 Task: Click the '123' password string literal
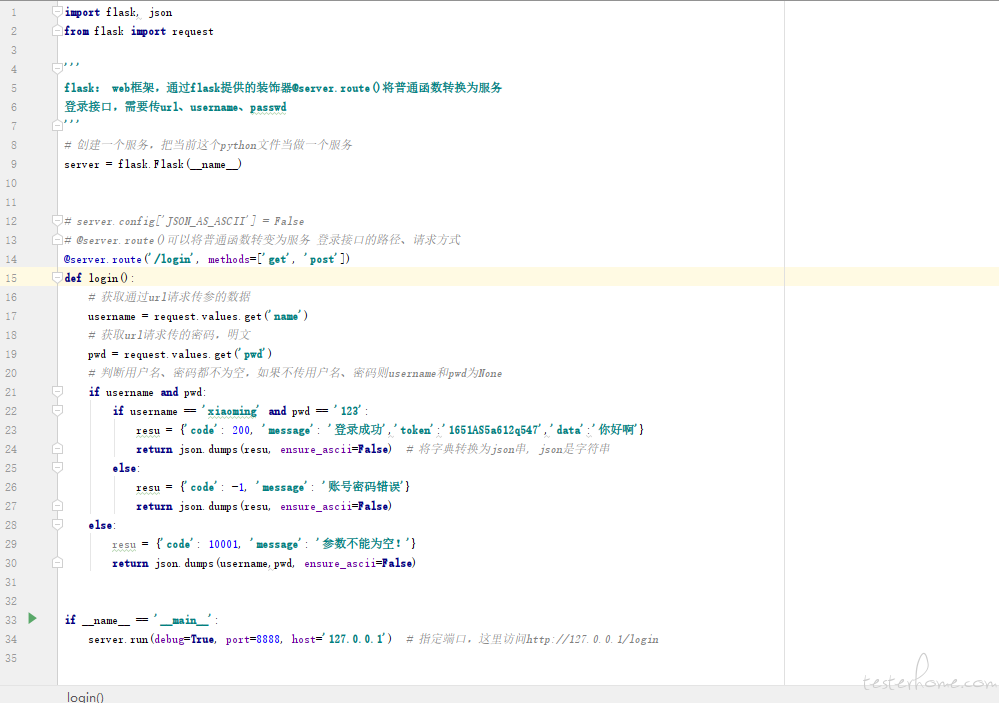349,411
